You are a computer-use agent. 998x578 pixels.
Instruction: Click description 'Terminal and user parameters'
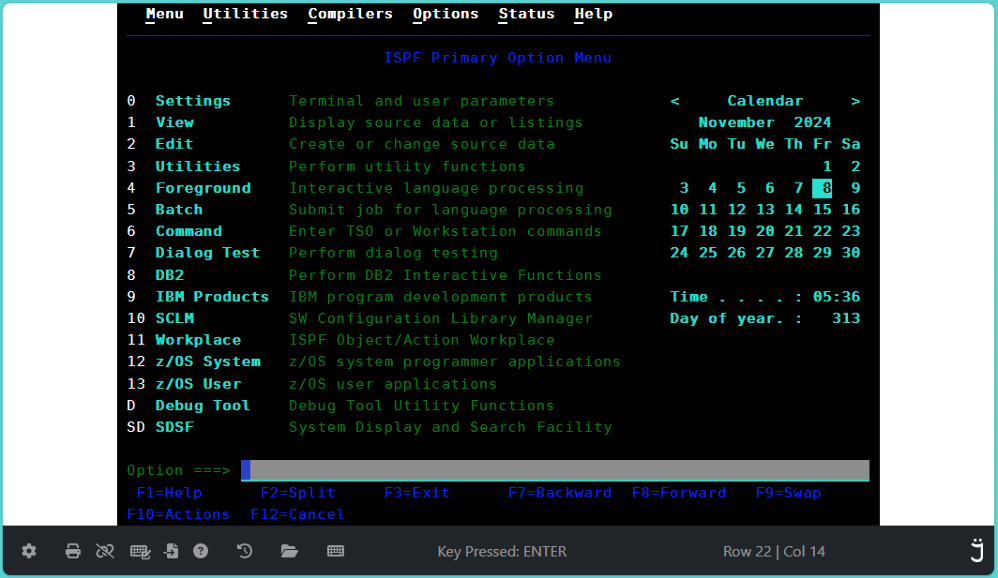click(x=421, y=101)
